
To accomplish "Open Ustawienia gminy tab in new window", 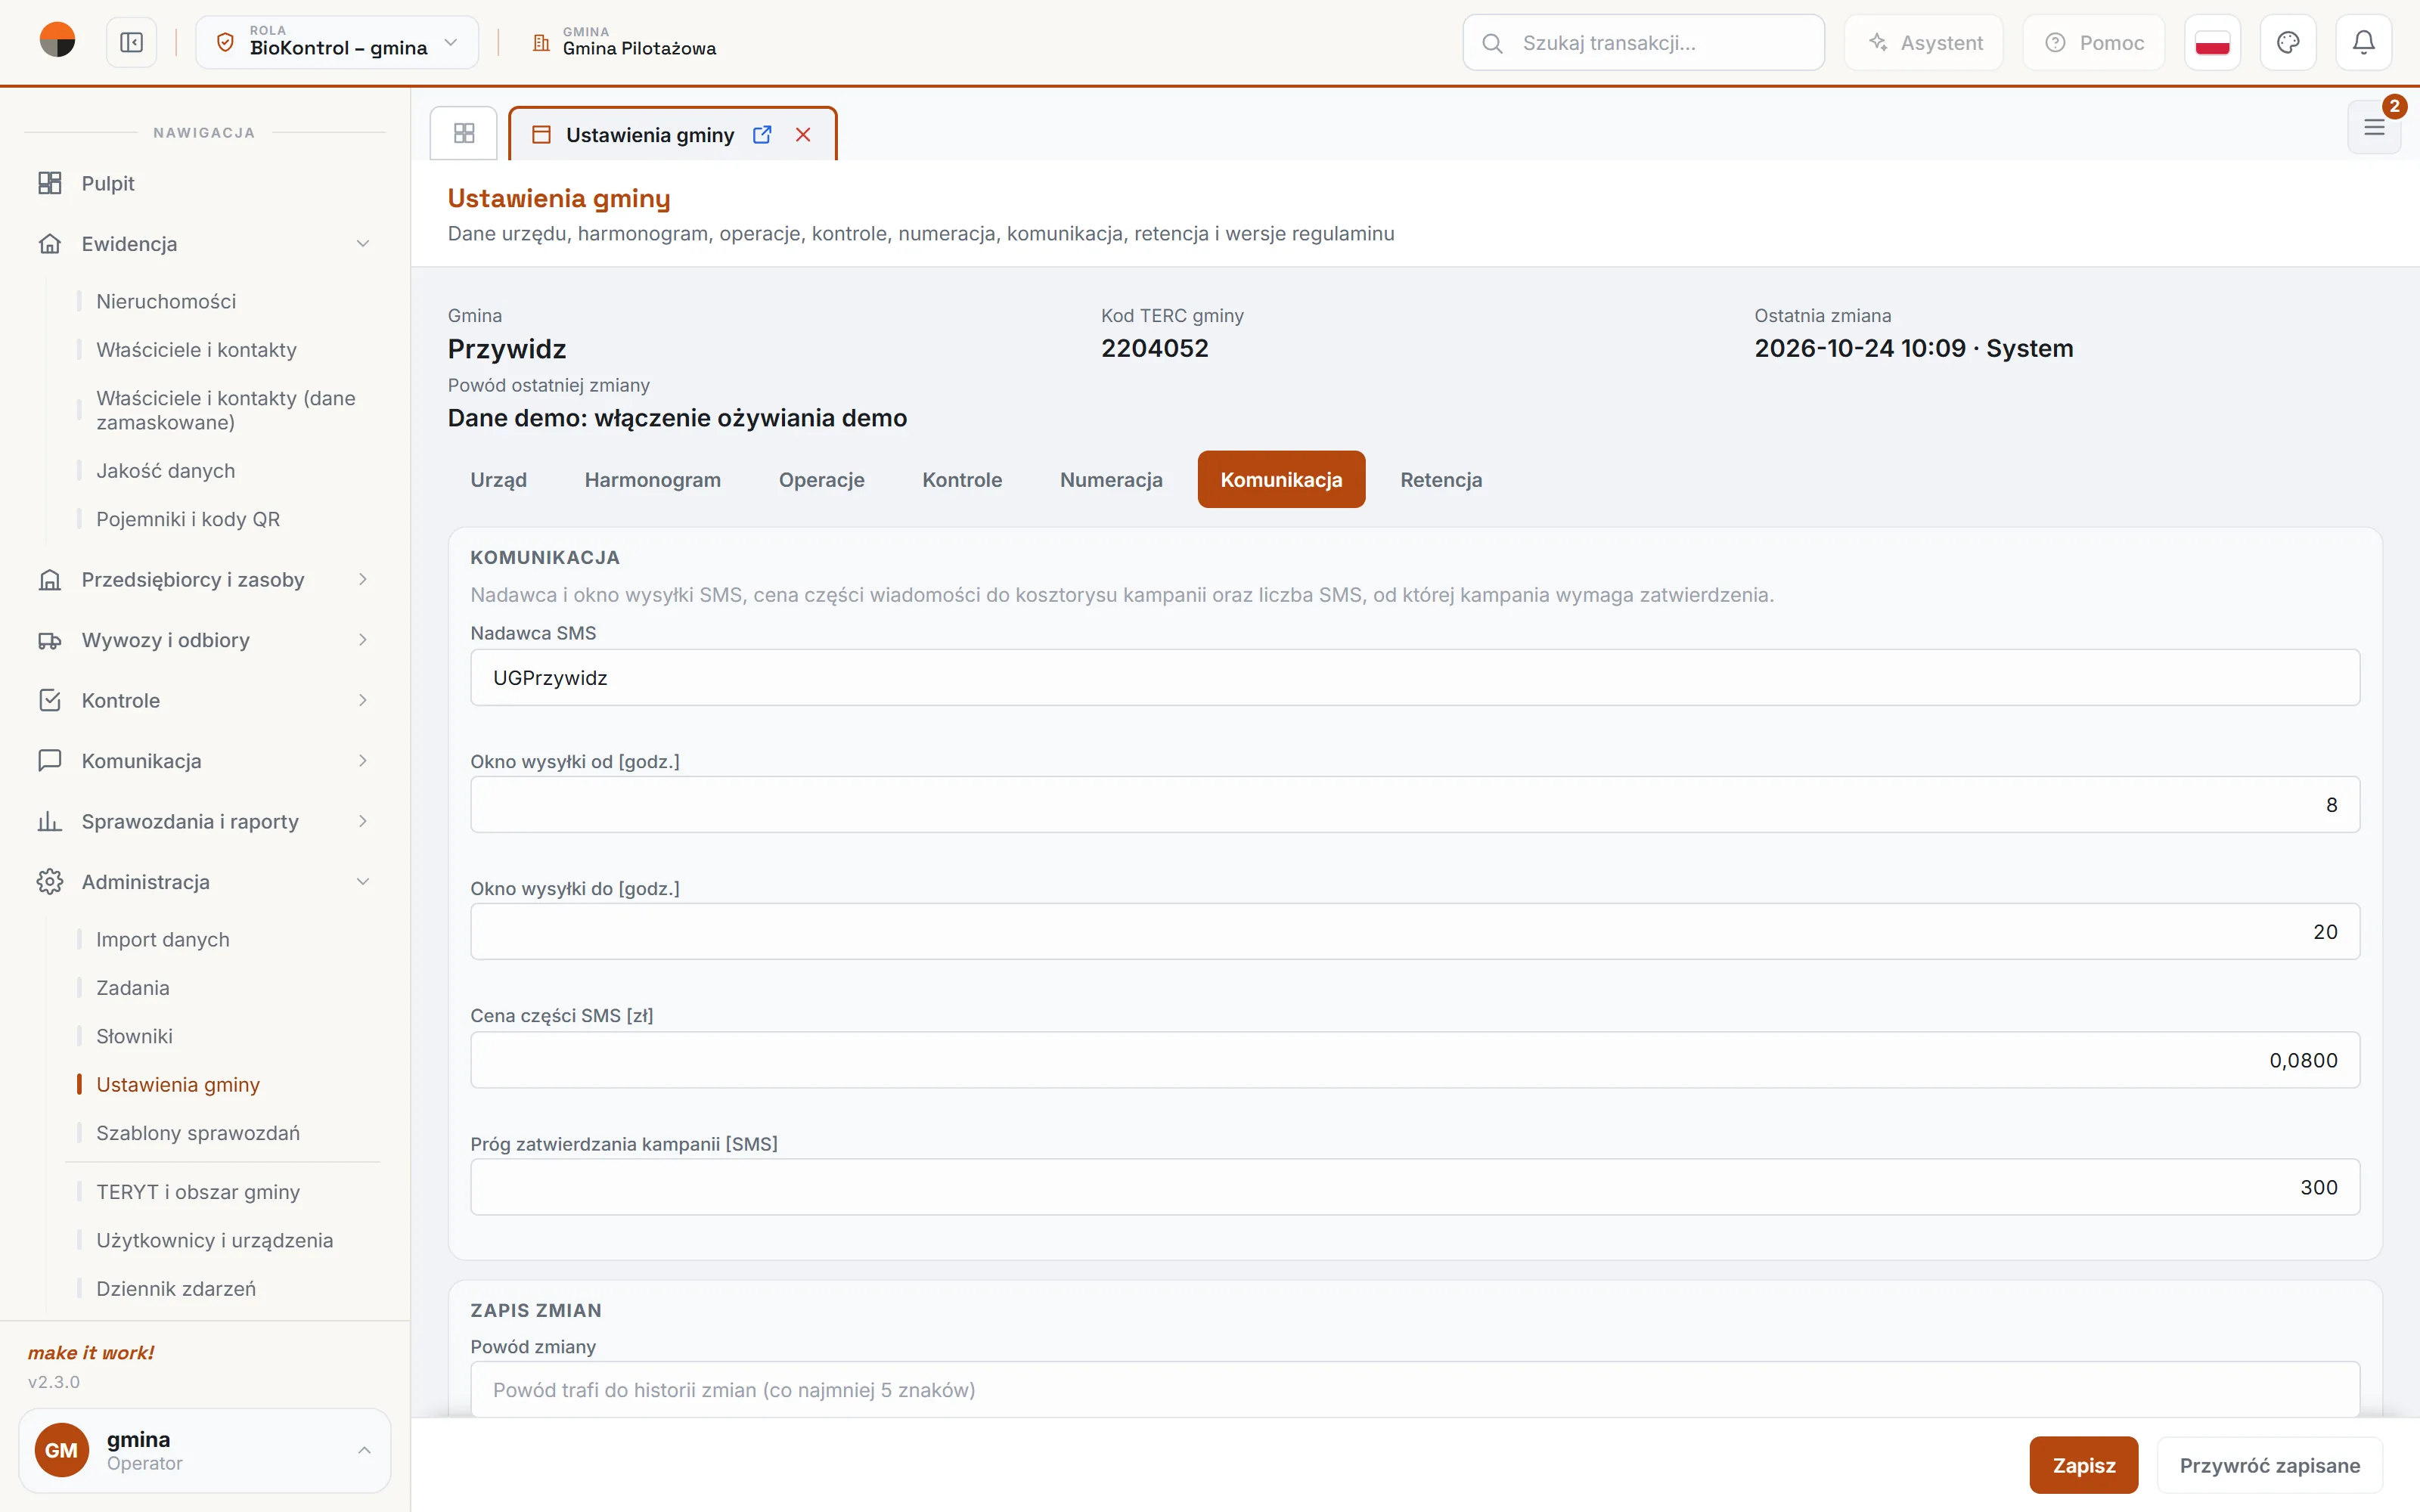I will coord(762,135).
